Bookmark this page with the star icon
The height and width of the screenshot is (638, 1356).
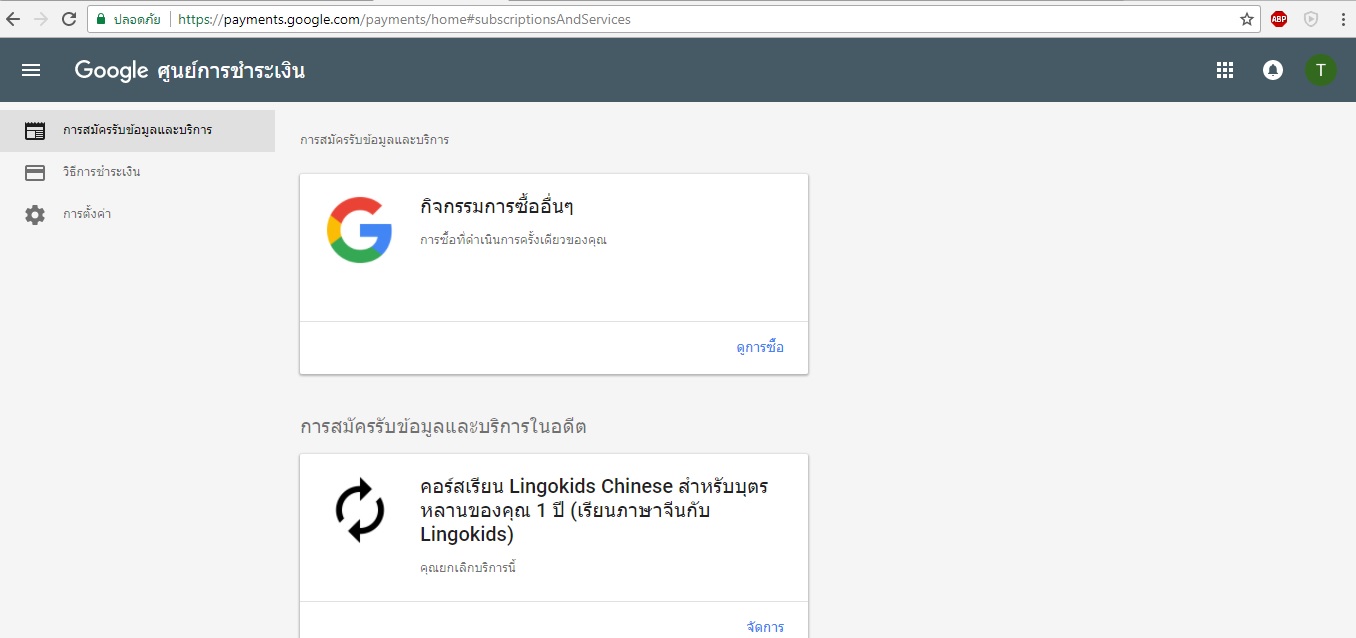[1247, 19]
